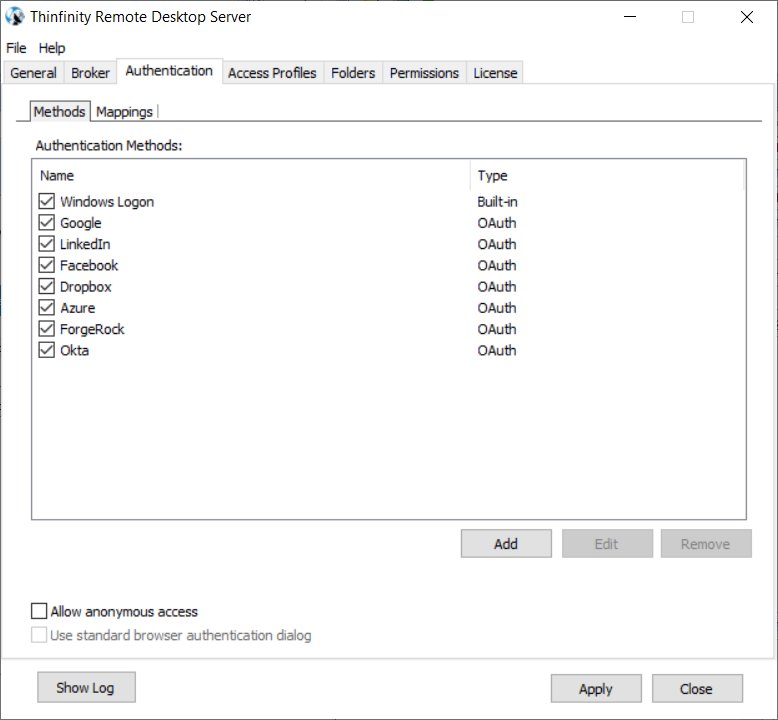Image resolution: width=778 pixels, height=720 pixels.
Task: Uncheck the Dropbox authentication method
Action: [x=47, y=287]
